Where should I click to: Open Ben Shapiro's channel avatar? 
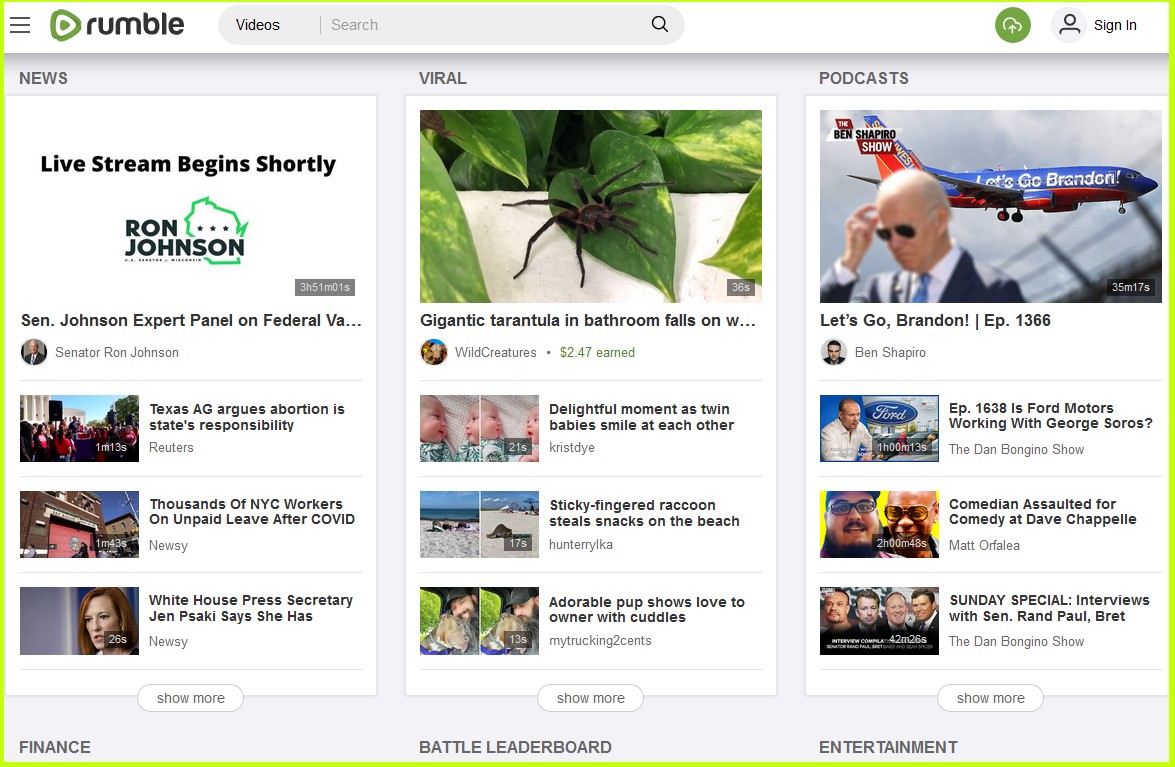[834, 352]
